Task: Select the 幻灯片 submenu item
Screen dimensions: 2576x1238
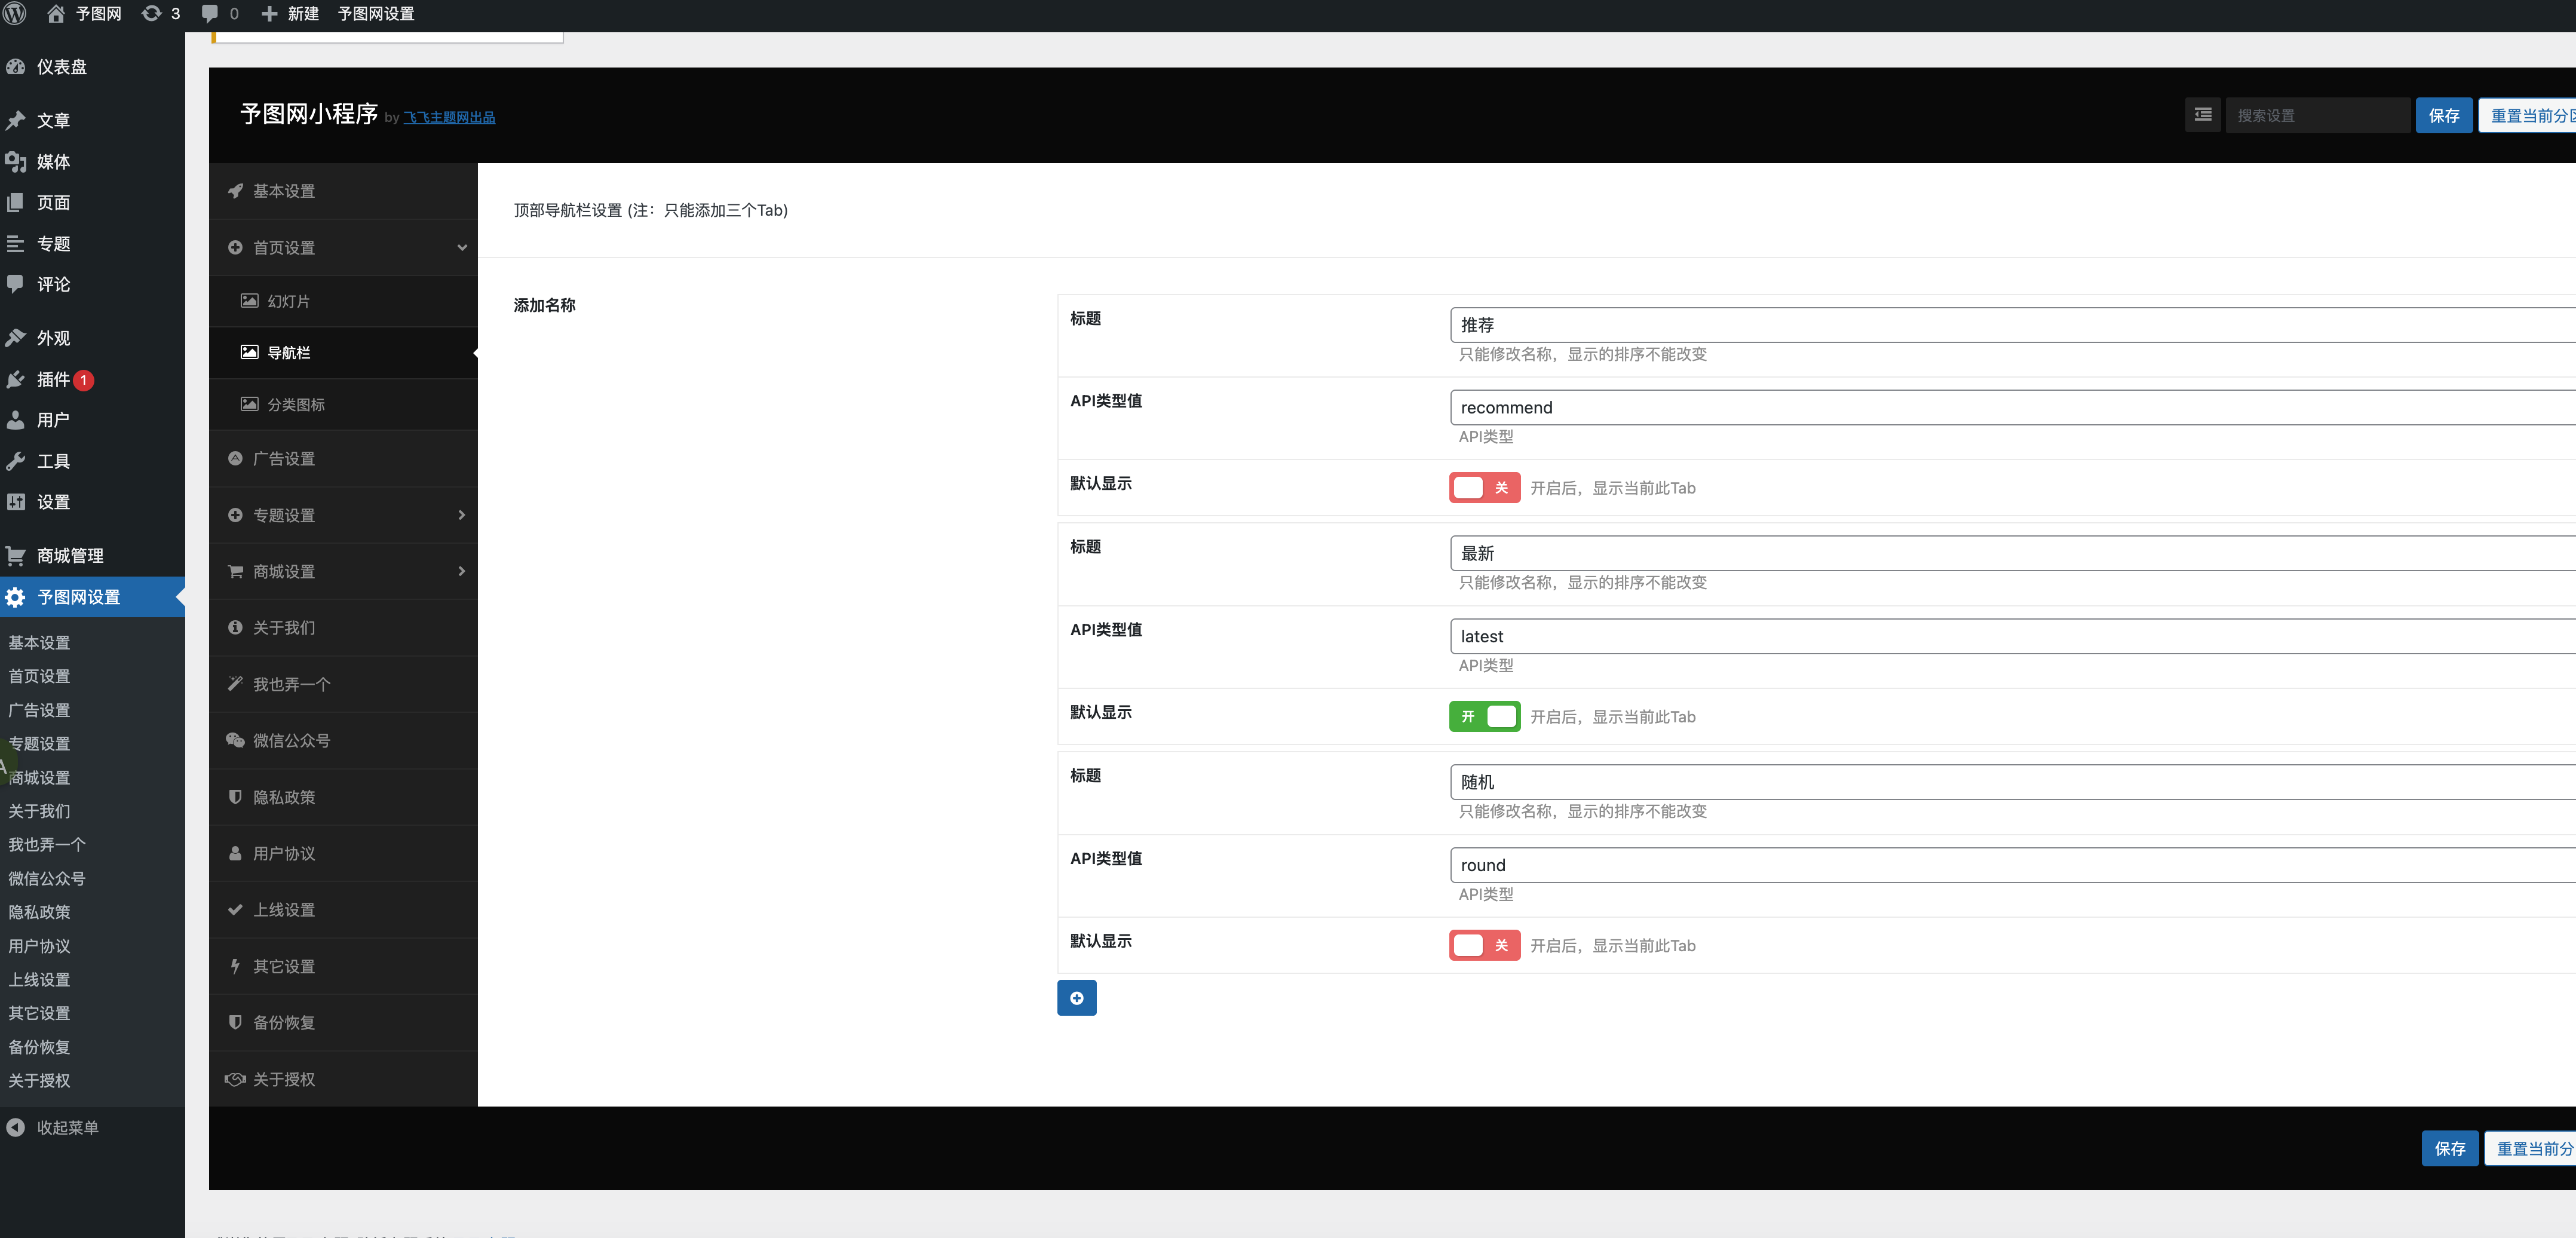Action: tap(288, 301)
